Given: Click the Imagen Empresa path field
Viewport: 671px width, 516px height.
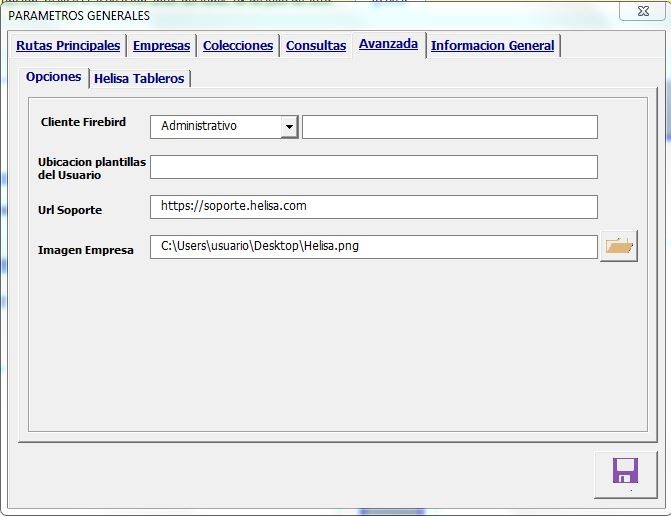Looking at the screenshot, I should pos(373,246).
